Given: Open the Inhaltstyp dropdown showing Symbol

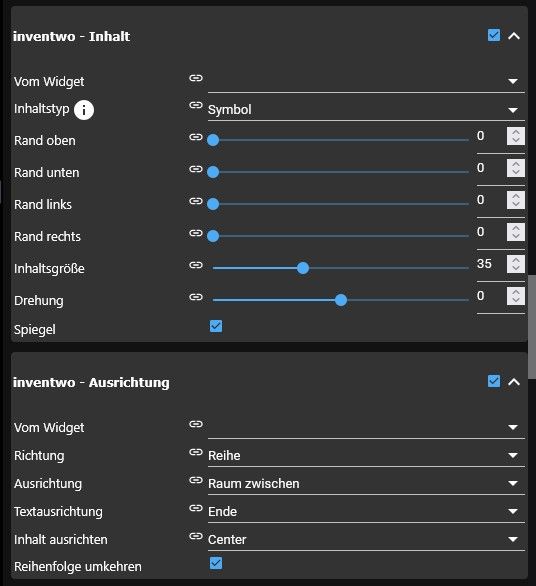Looking at the screenshot, I should click(366, 110).
